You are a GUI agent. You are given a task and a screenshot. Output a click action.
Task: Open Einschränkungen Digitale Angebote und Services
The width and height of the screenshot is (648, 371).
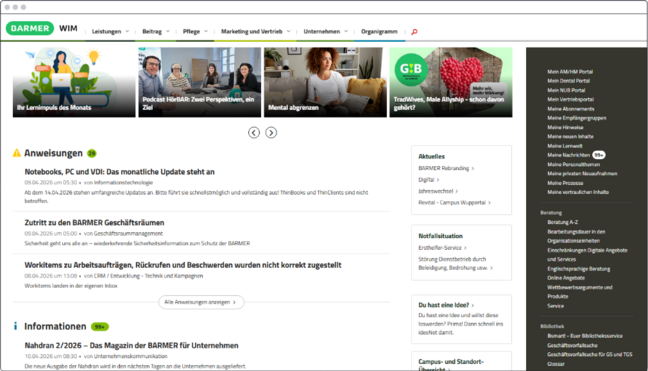coord(587,255)
